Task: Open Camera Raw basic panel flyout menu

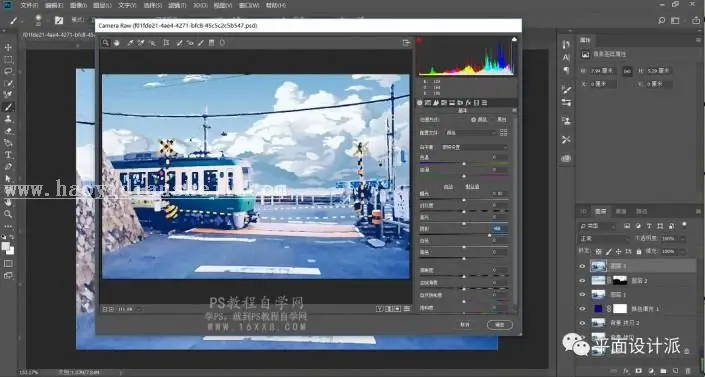Action: pos(514,110)
